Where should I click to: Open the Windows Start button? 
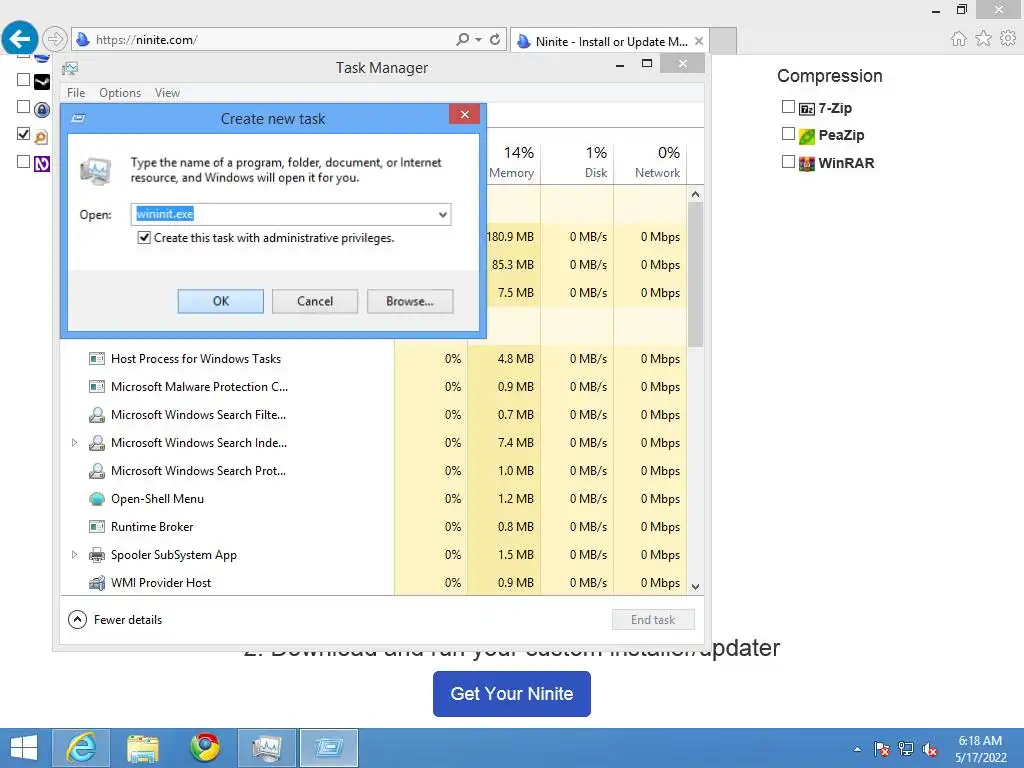[24, 748]
